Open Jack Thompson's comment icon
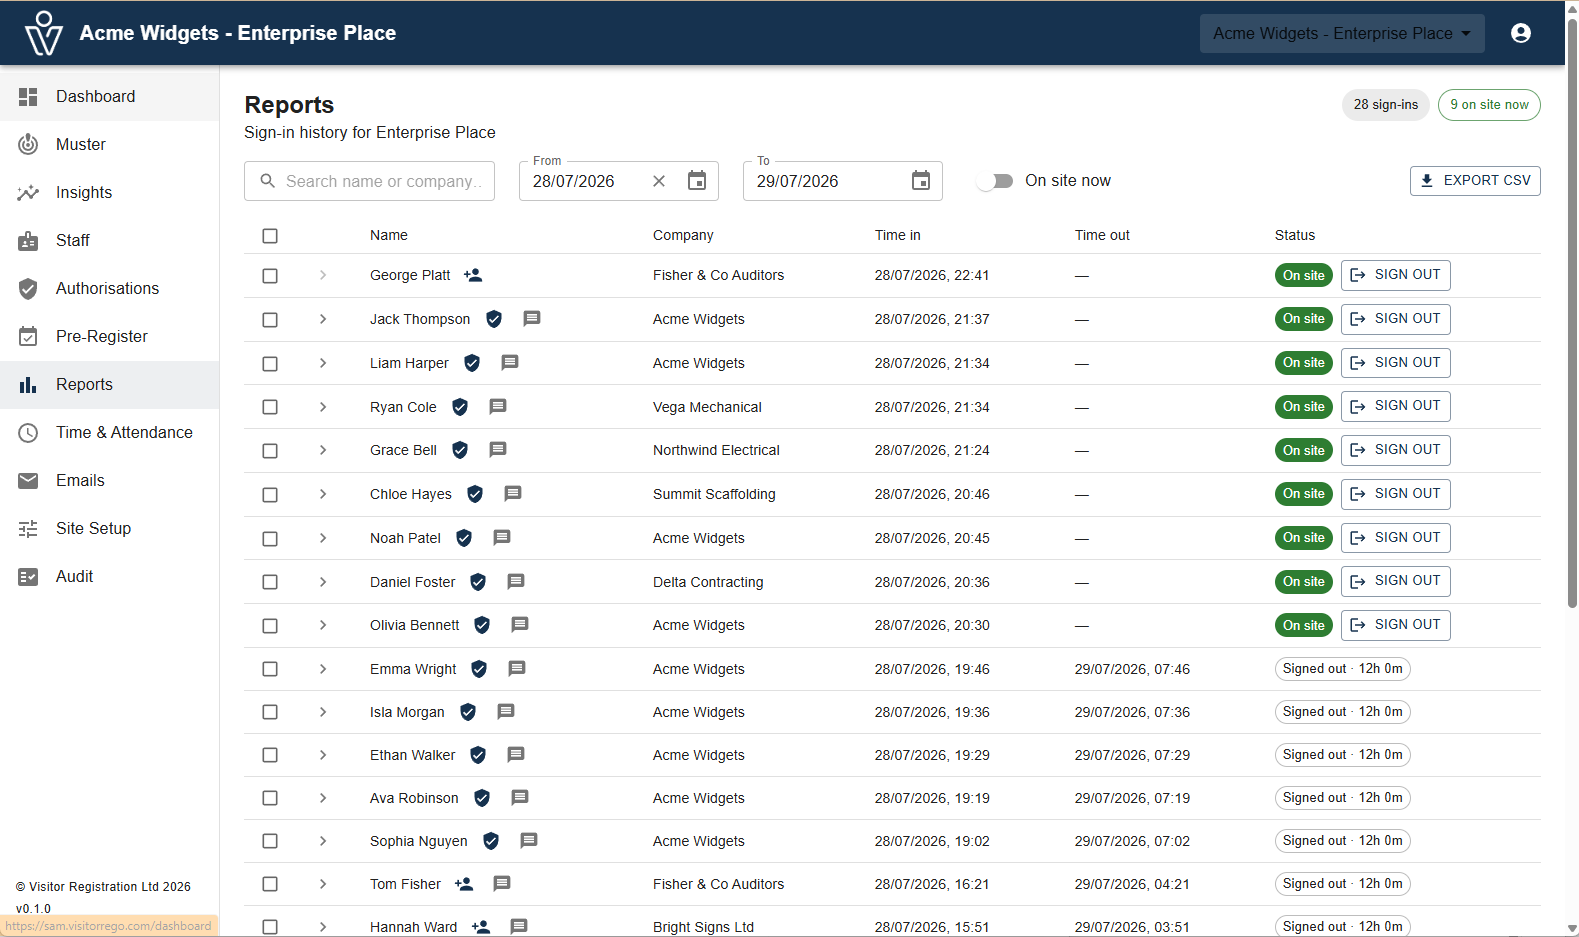 tap(532, 318)
